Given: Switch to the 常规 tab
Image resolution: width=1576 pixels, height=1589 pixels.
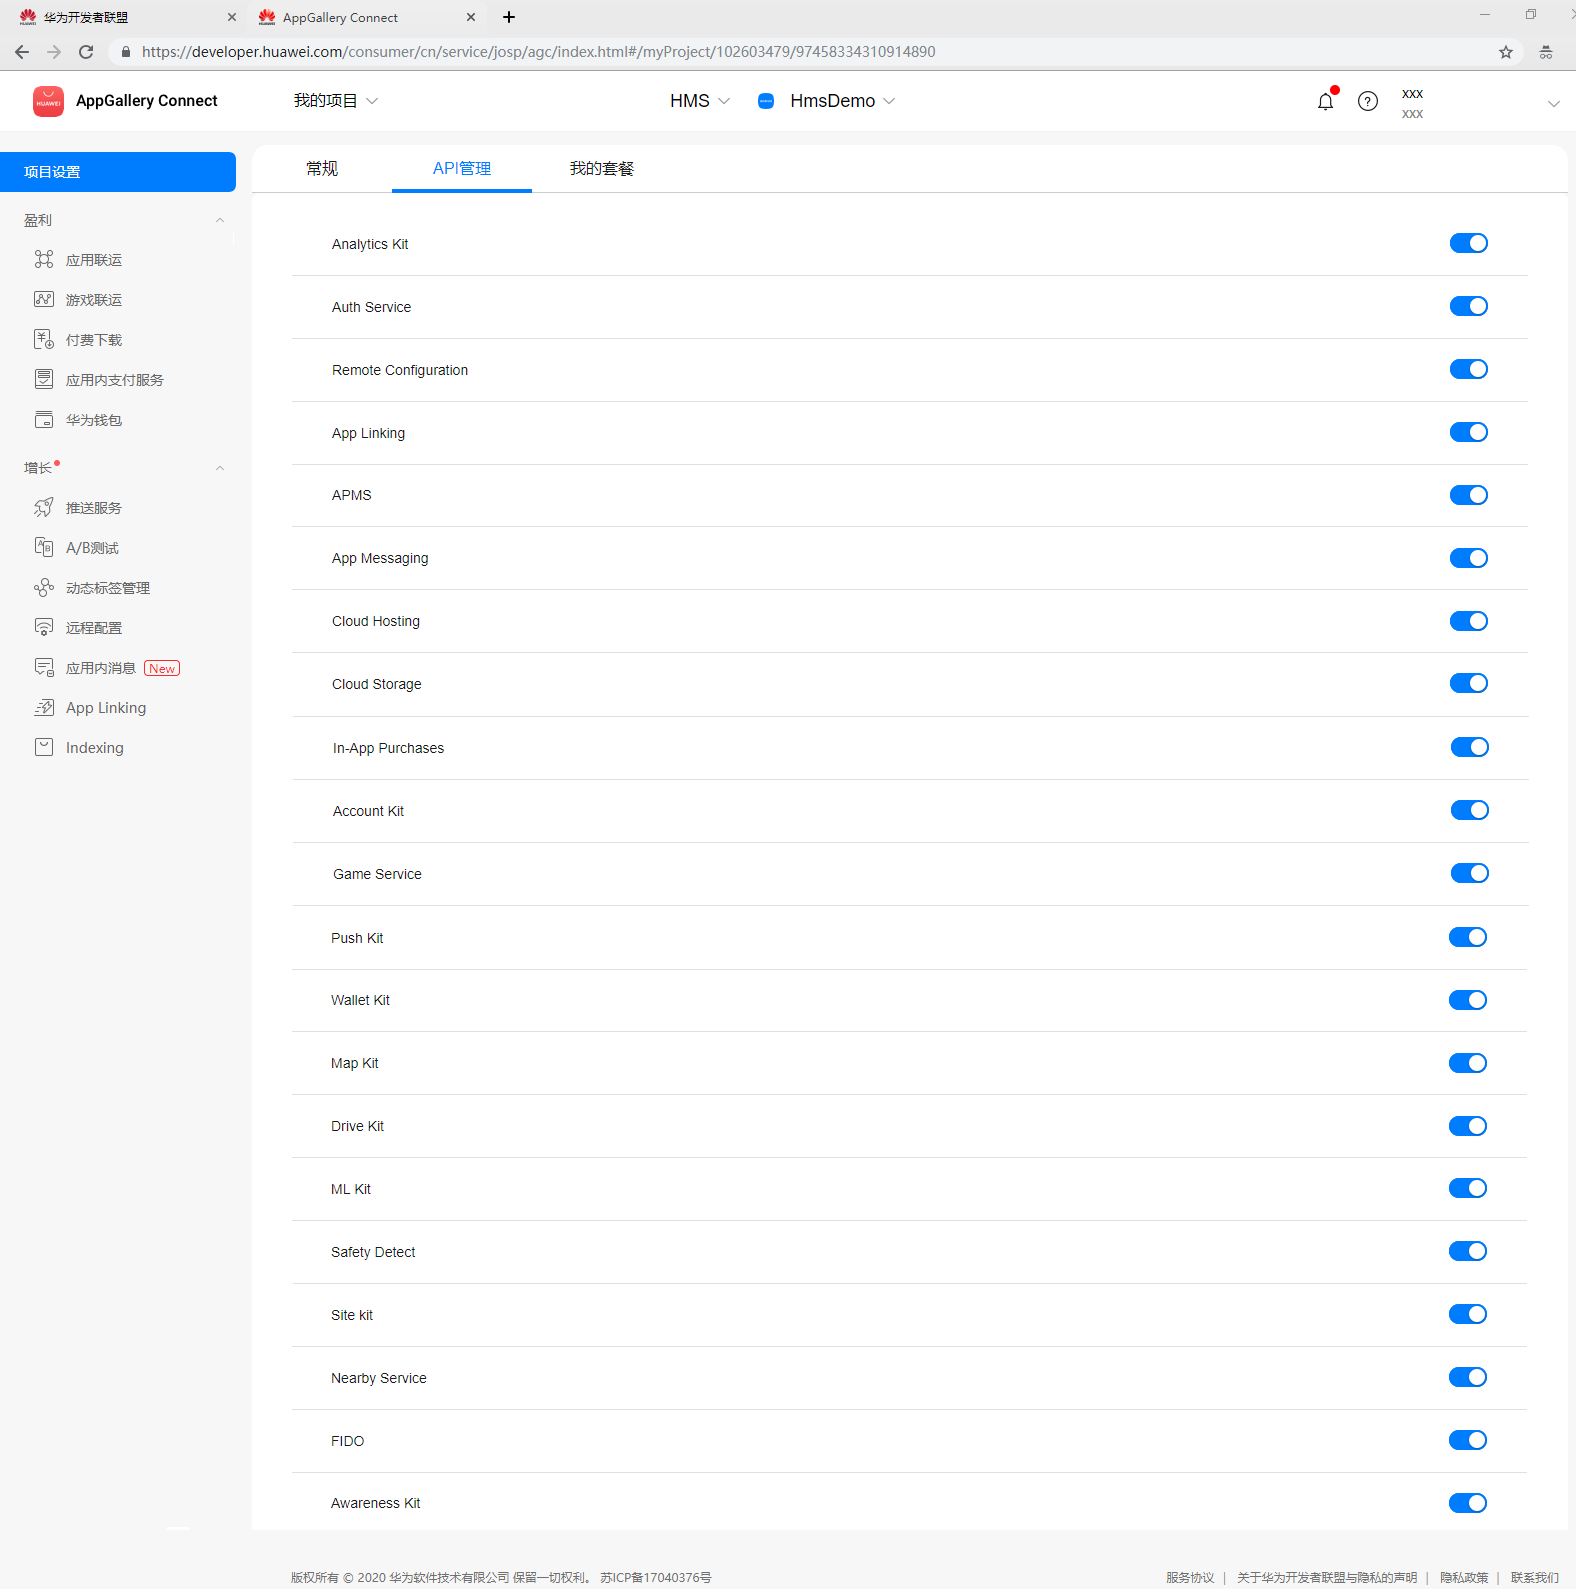Looking at the screenshot, I should point(322,169).
